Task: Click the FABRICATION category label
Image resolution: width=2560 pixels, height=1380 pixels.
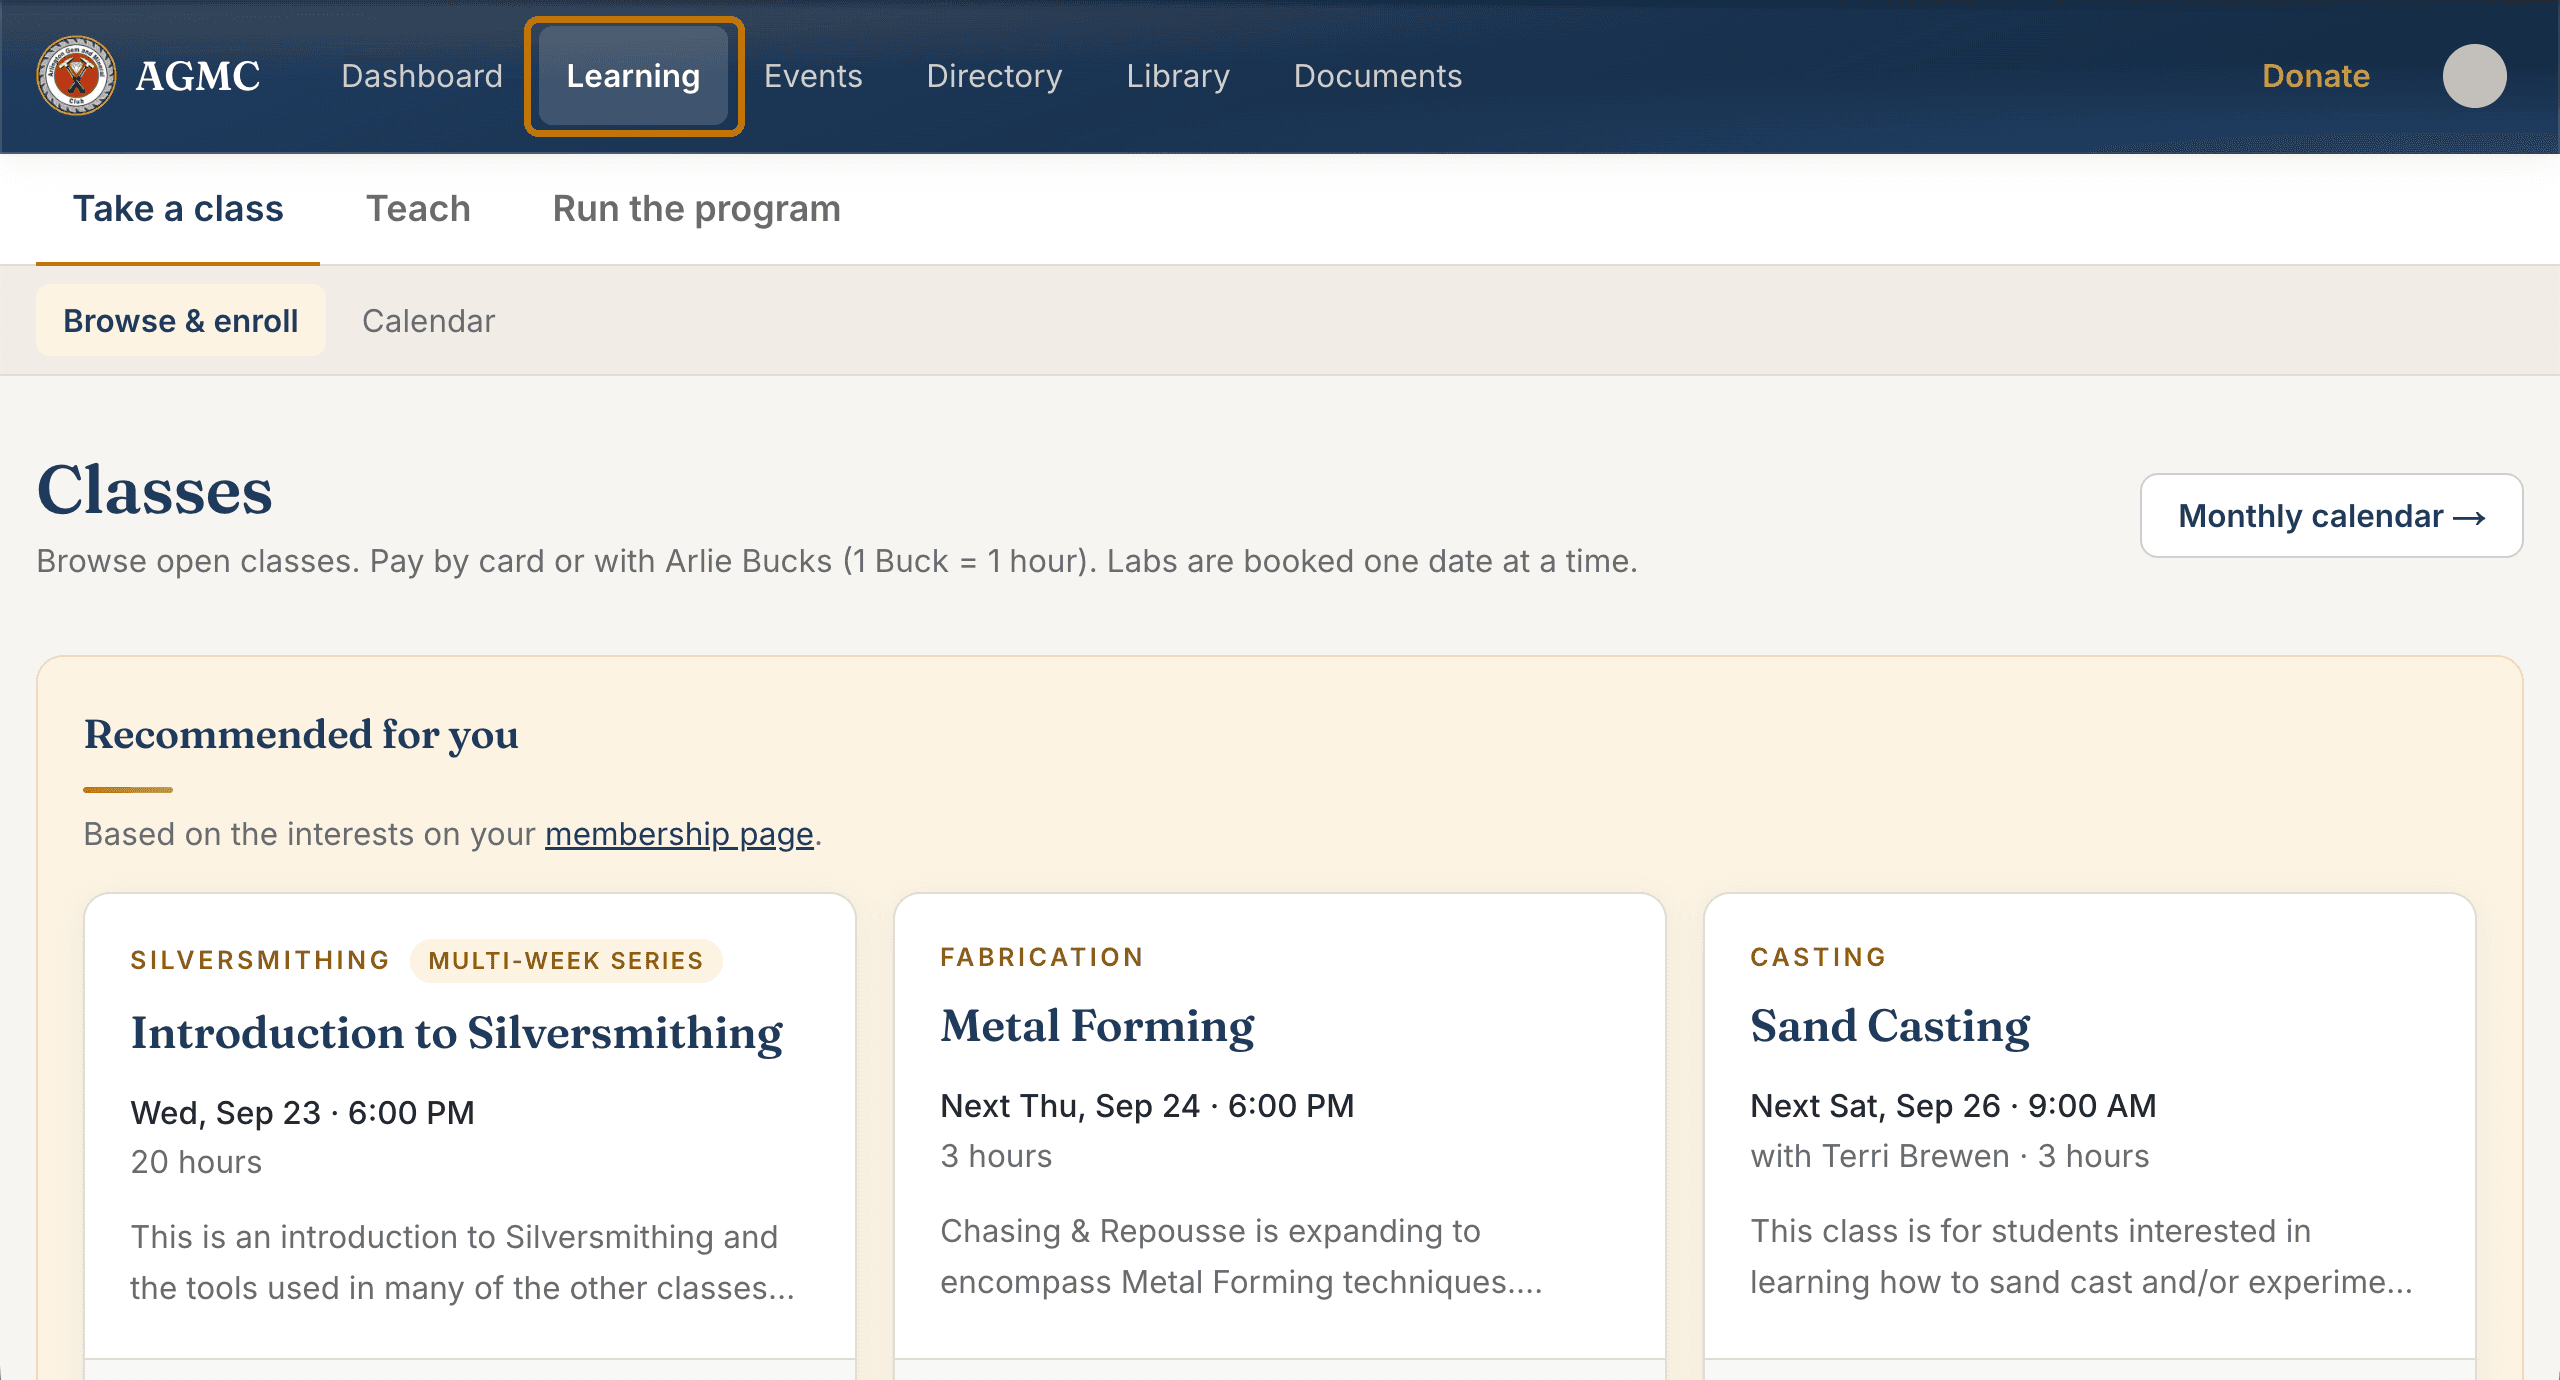Action: 1042,958
